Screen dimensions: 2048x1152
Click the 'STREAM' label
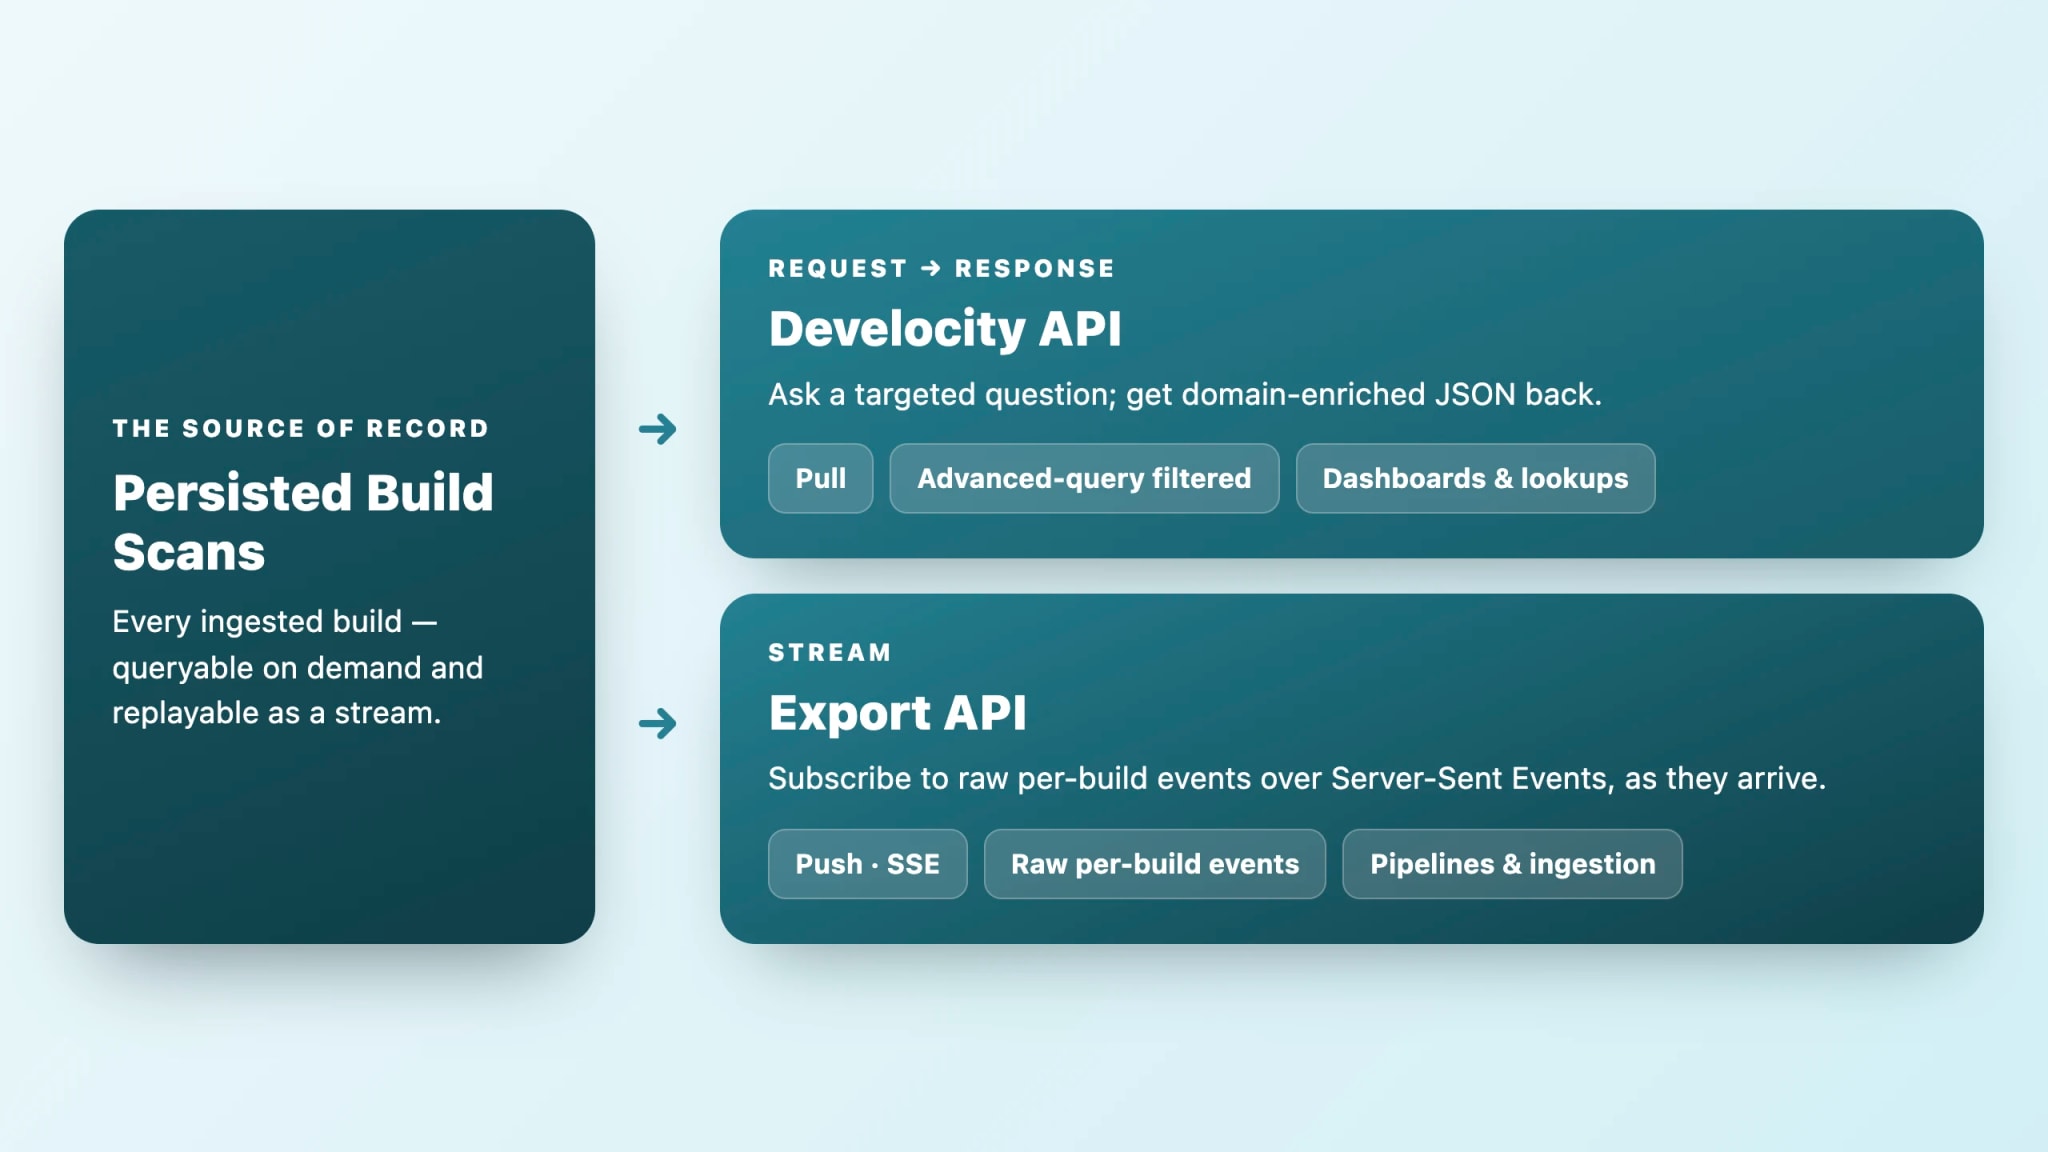click(829, 652)
